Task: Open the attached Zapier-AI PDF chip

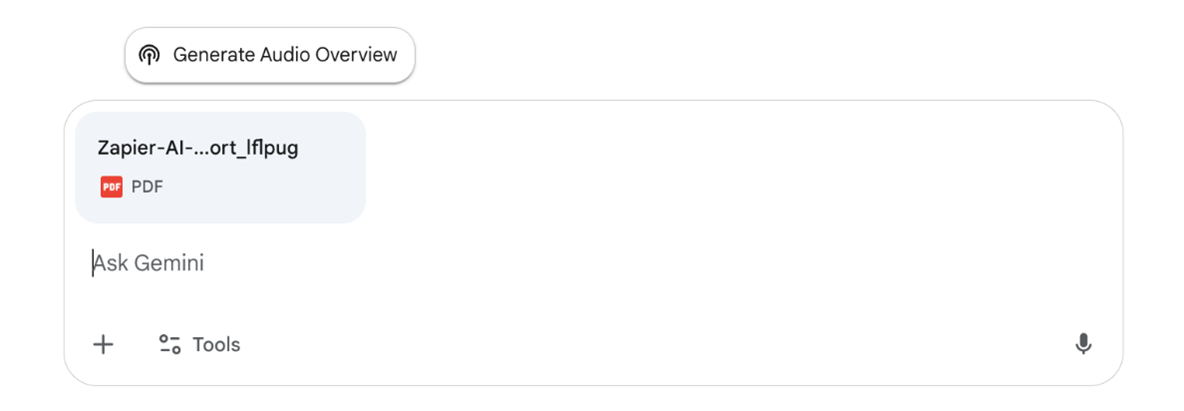Action: coord(220,167)
